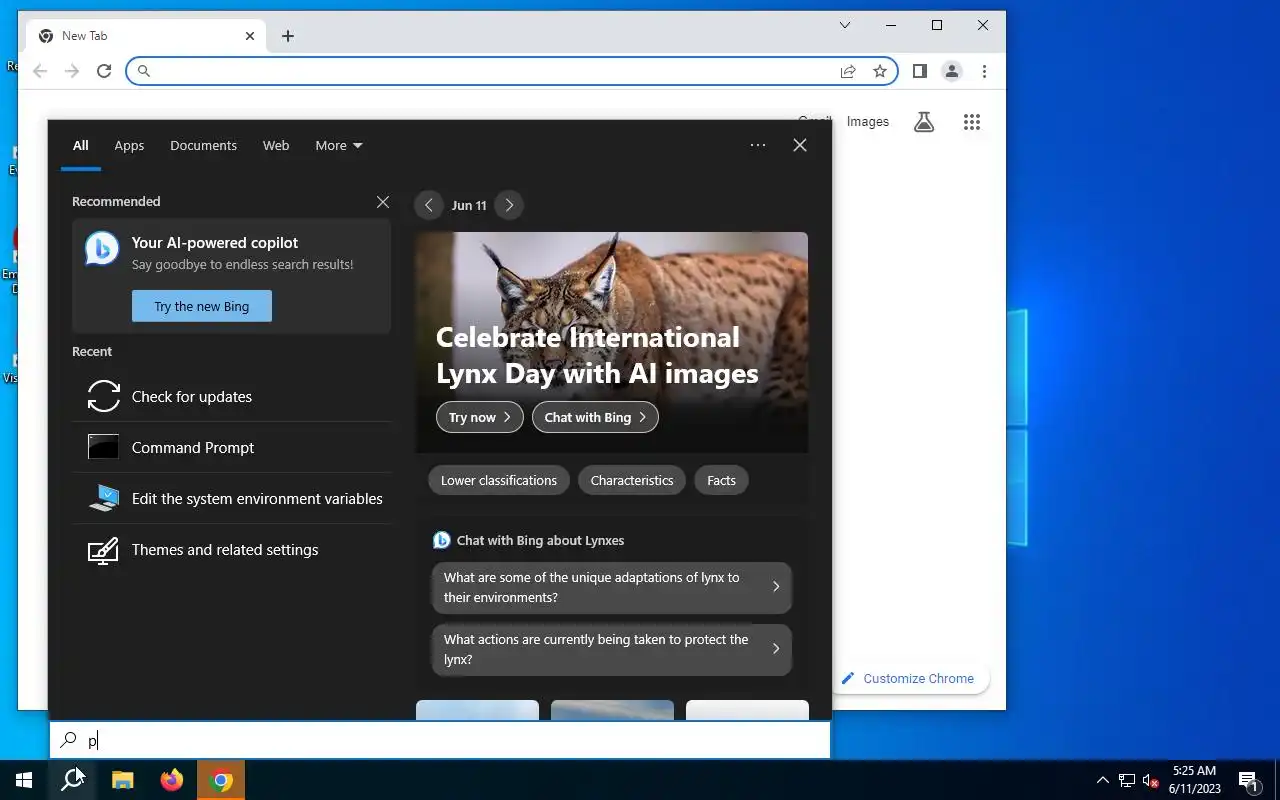Close the Windows search panel
Viewport: 1280px width, 800px height.
(x=800, y=145)
